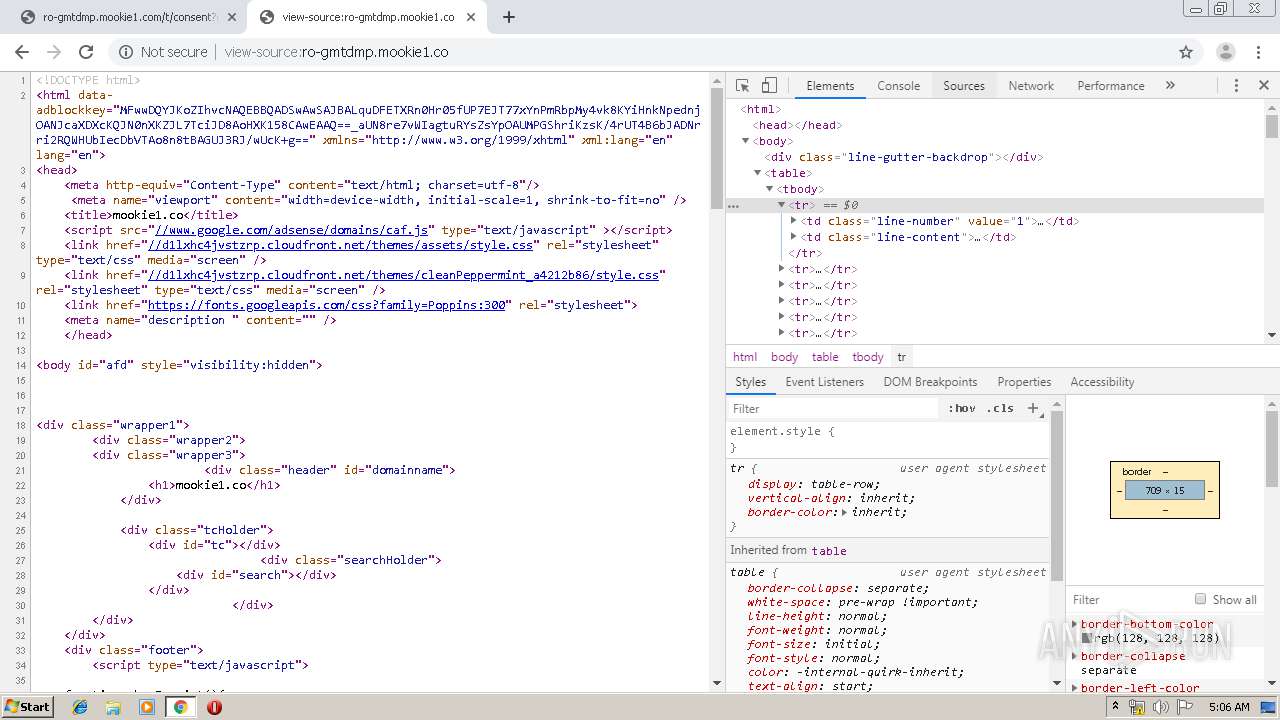Switch to the Network tab
Viewport: 1280px width, 720px height.
[x=1031, y=86]
